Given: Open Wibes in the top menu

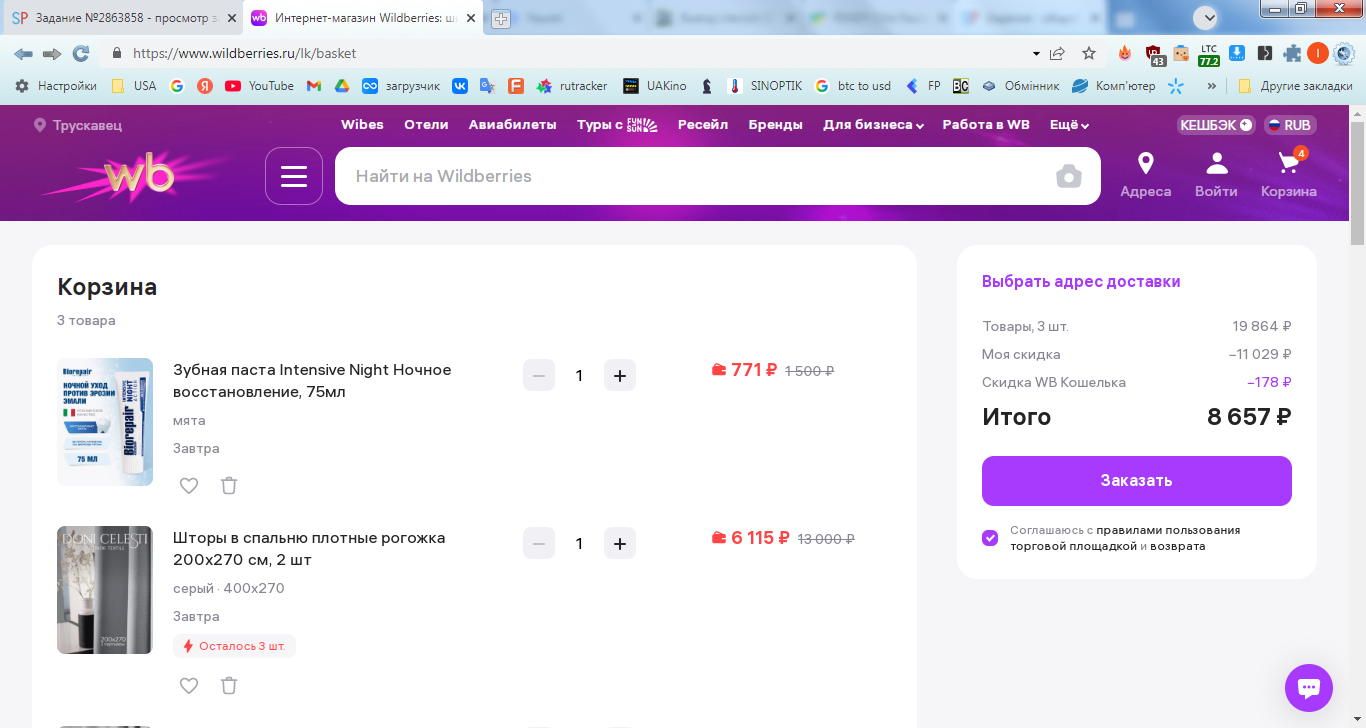Looking at the screenshot, I should pyautogui.click(x=362, y=125).
